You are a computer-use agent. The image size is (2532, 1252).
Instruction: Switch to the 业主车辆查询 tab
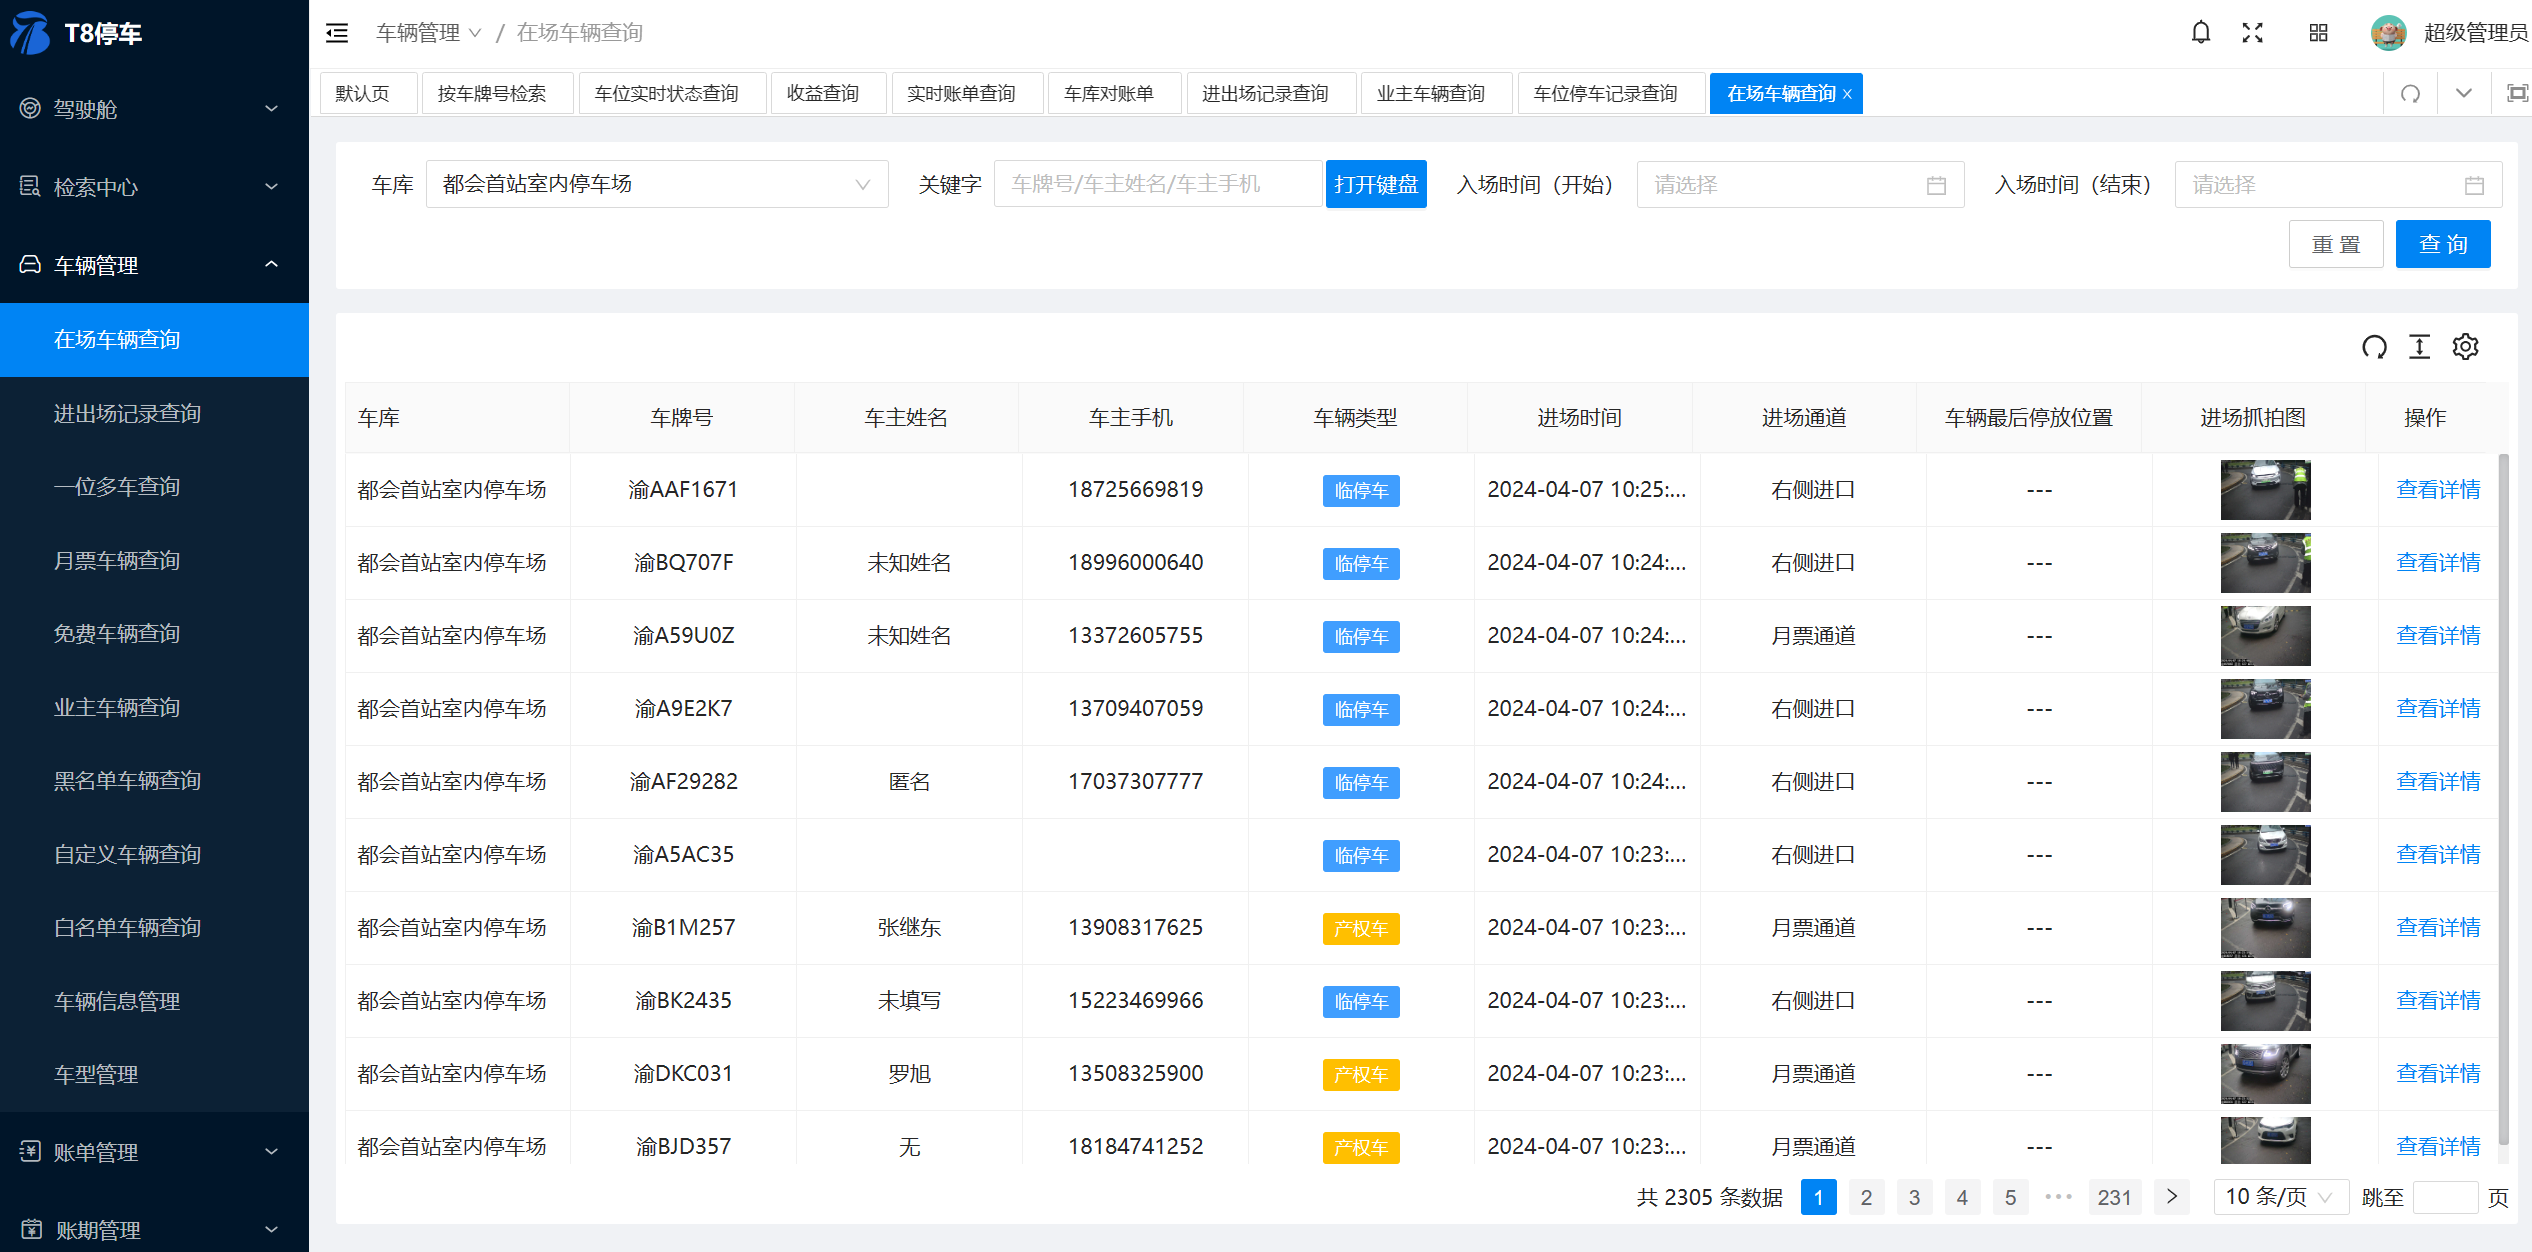point(1437,94)
